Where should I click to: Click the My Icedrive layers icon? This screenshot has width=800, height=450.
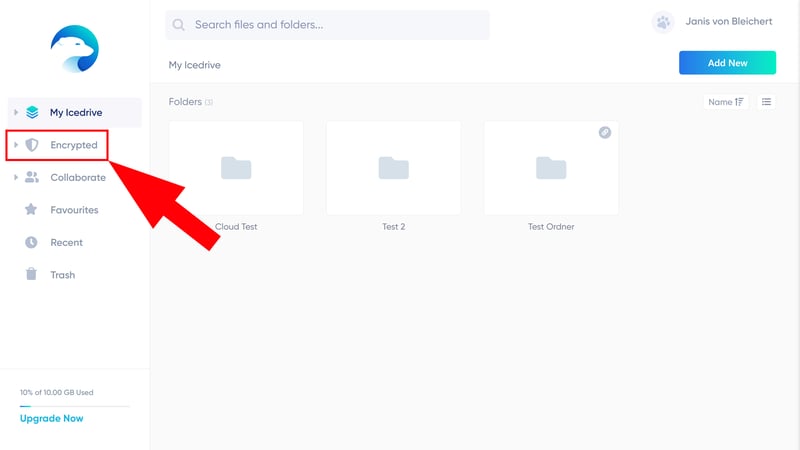(x=32, y=112)
